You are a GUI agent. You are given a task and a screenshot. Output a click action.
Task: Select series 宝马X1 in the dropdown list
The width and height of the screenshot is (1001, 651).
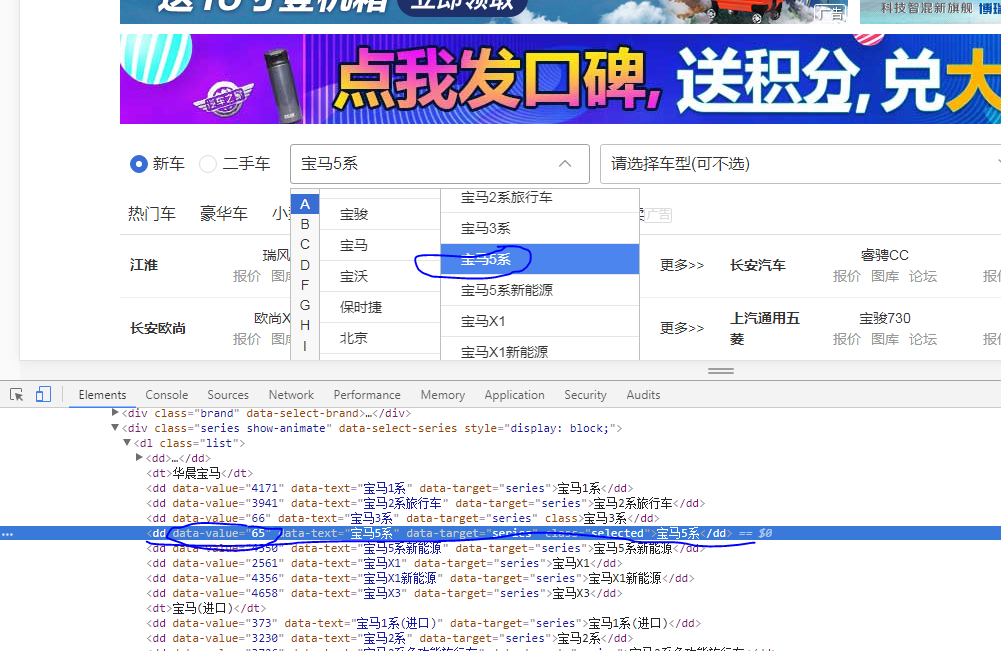[x=539, y=321]
